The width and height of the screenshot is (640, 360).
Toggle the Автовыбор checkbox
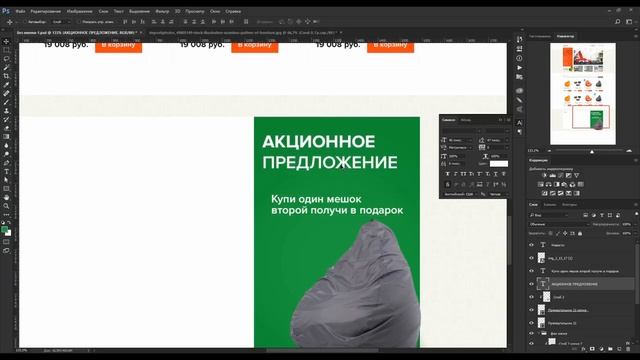24,22
